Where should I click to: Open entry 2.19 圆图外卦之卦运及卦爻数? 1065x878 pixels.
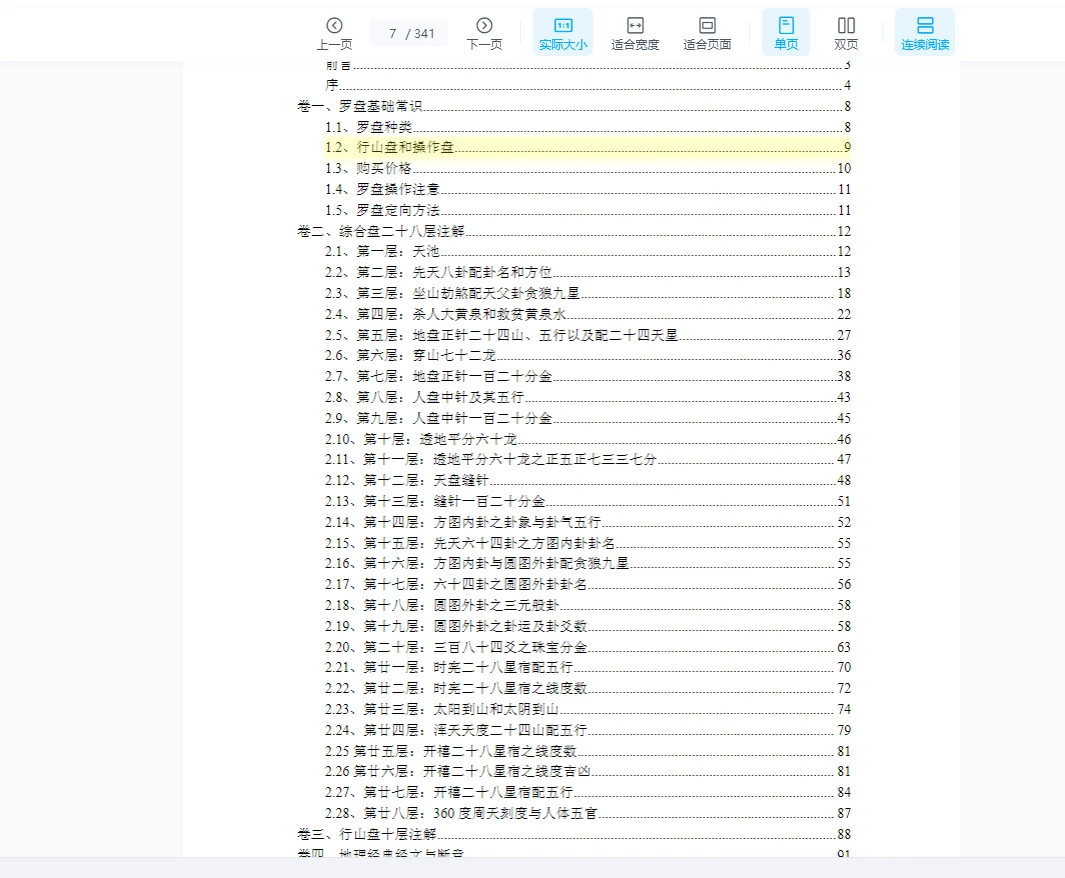tap(588, 627)
